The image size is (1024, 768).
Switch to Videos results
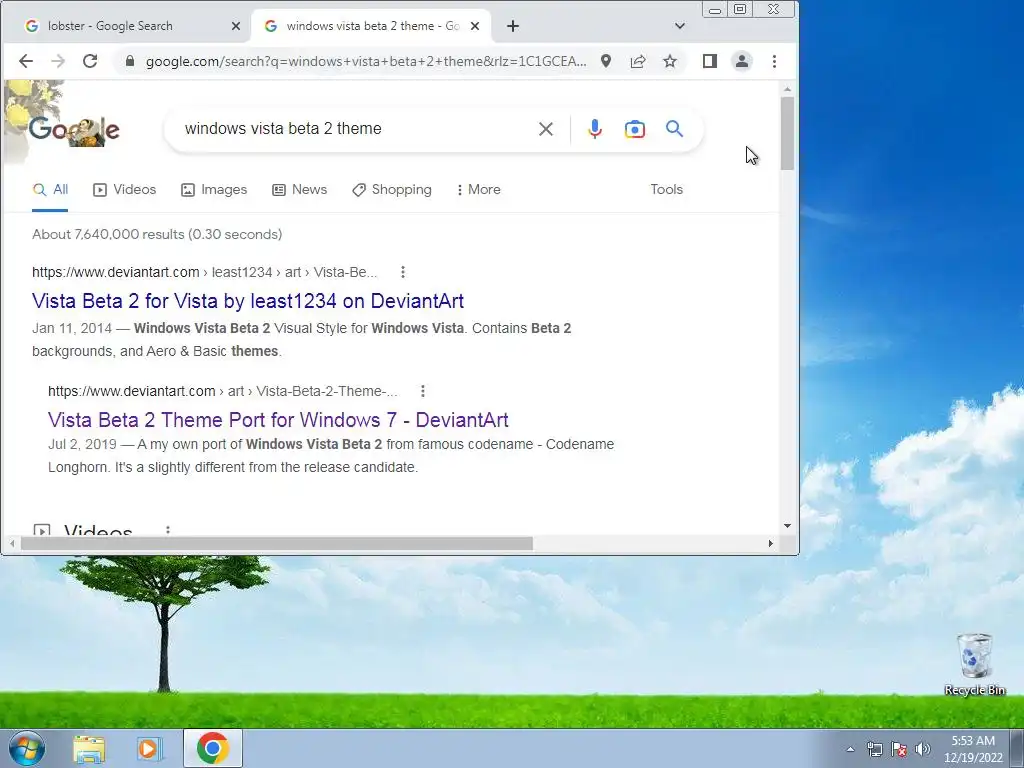point(125,189)
